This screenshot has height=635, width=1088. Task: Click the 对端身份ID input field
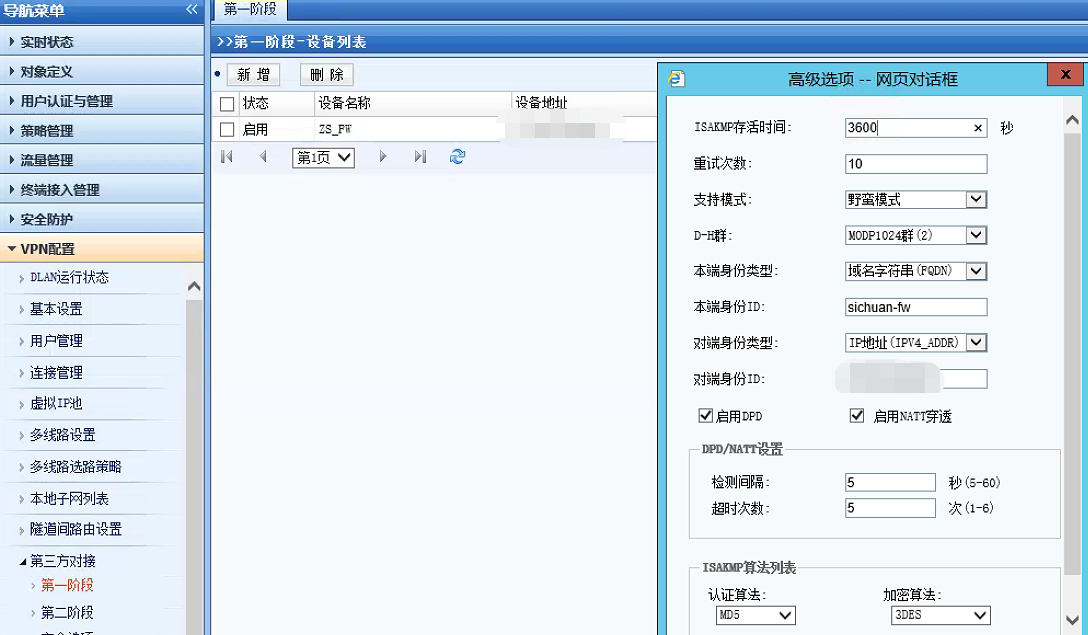tap(916, 379)
